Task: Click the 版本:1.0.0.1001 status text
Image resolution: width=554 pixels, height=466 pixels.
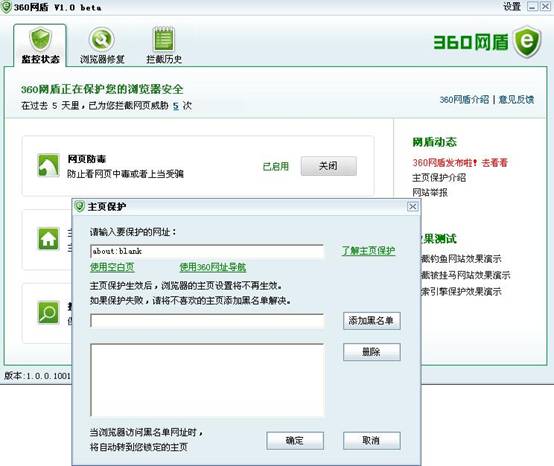Action: click(x=37, y=376)
